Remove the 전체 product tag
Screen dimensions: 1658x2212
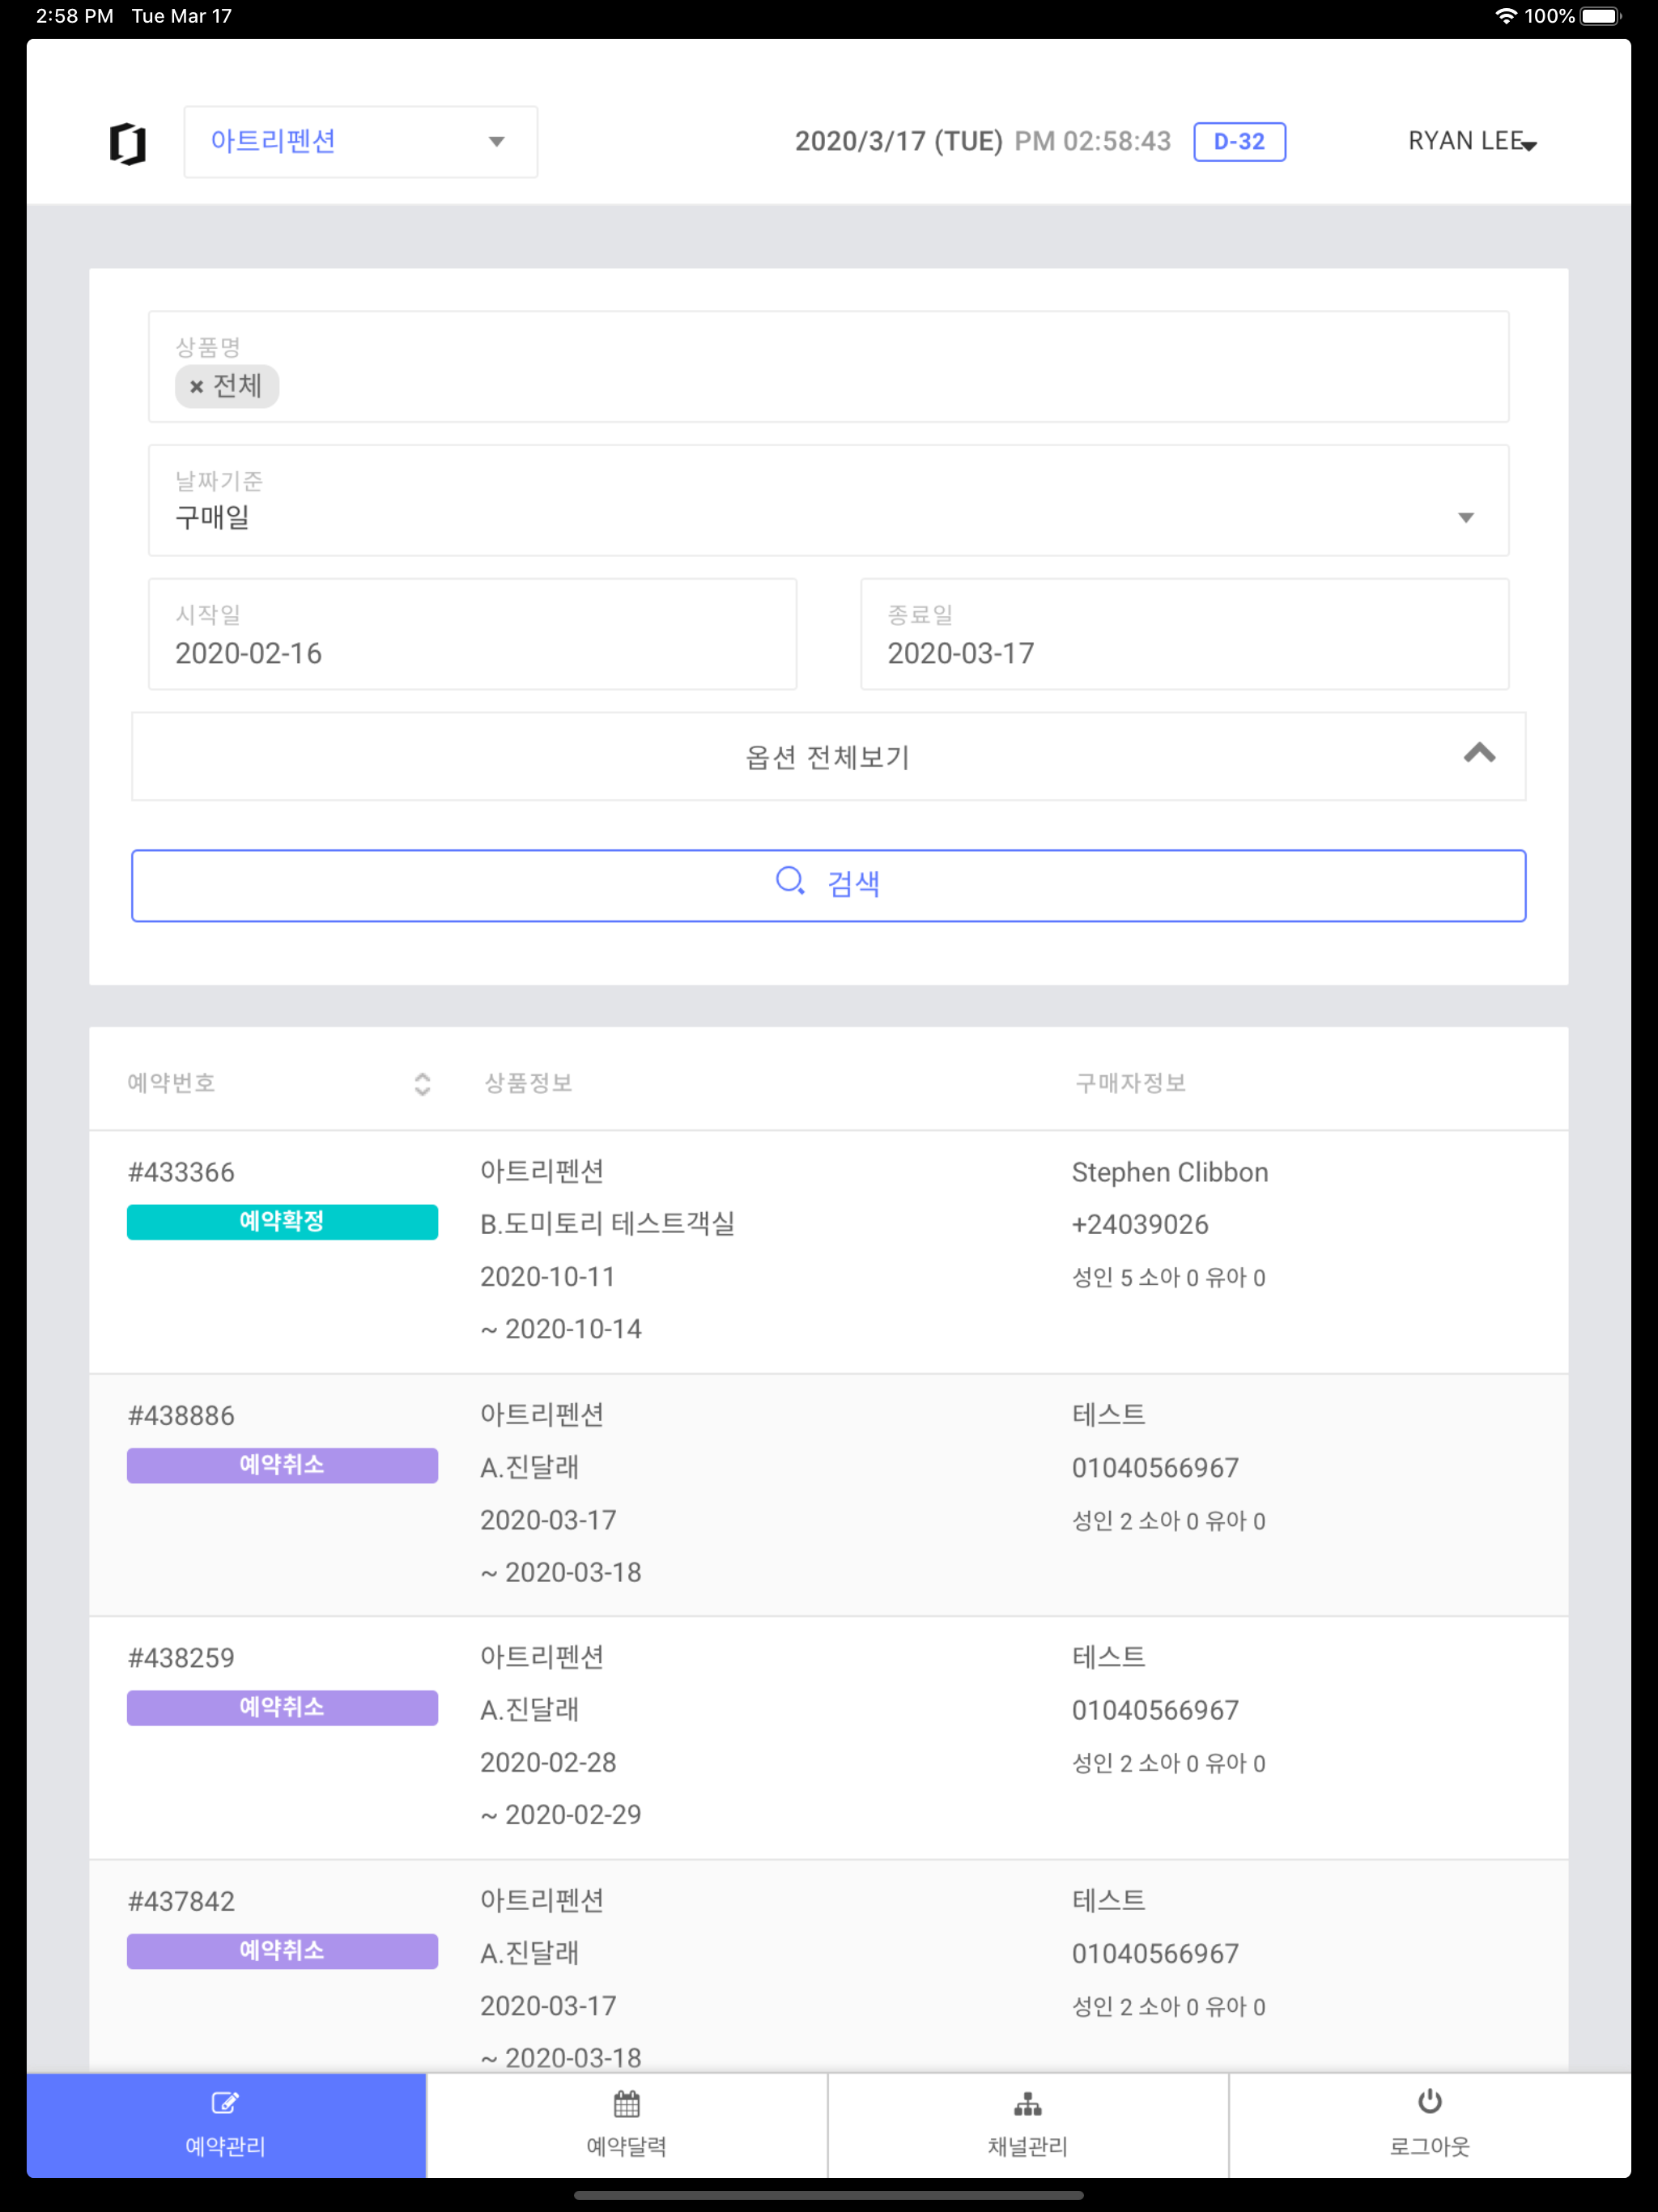[x=197, y=387]
